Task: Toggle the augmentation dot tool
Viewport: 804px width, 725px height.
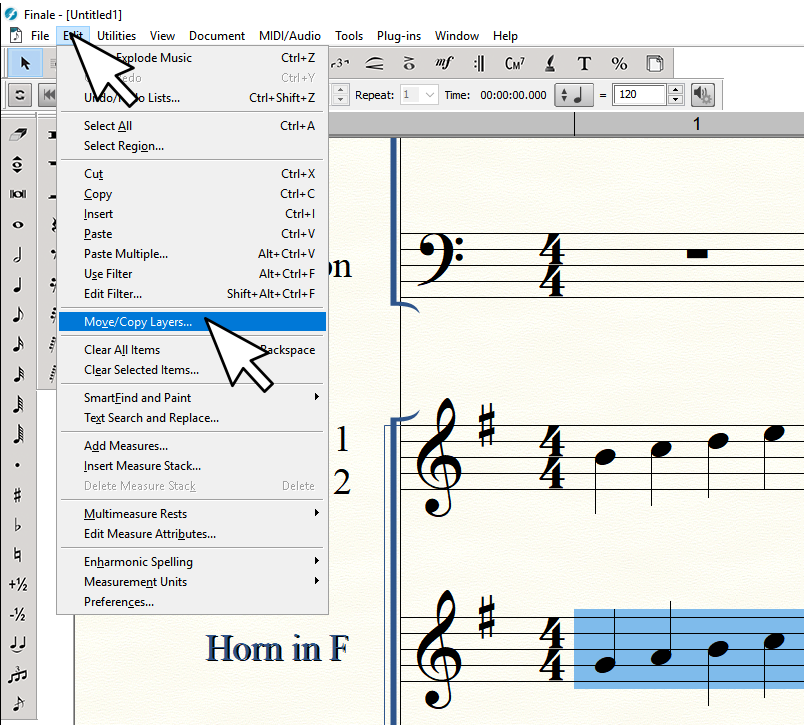Action: 18,465
